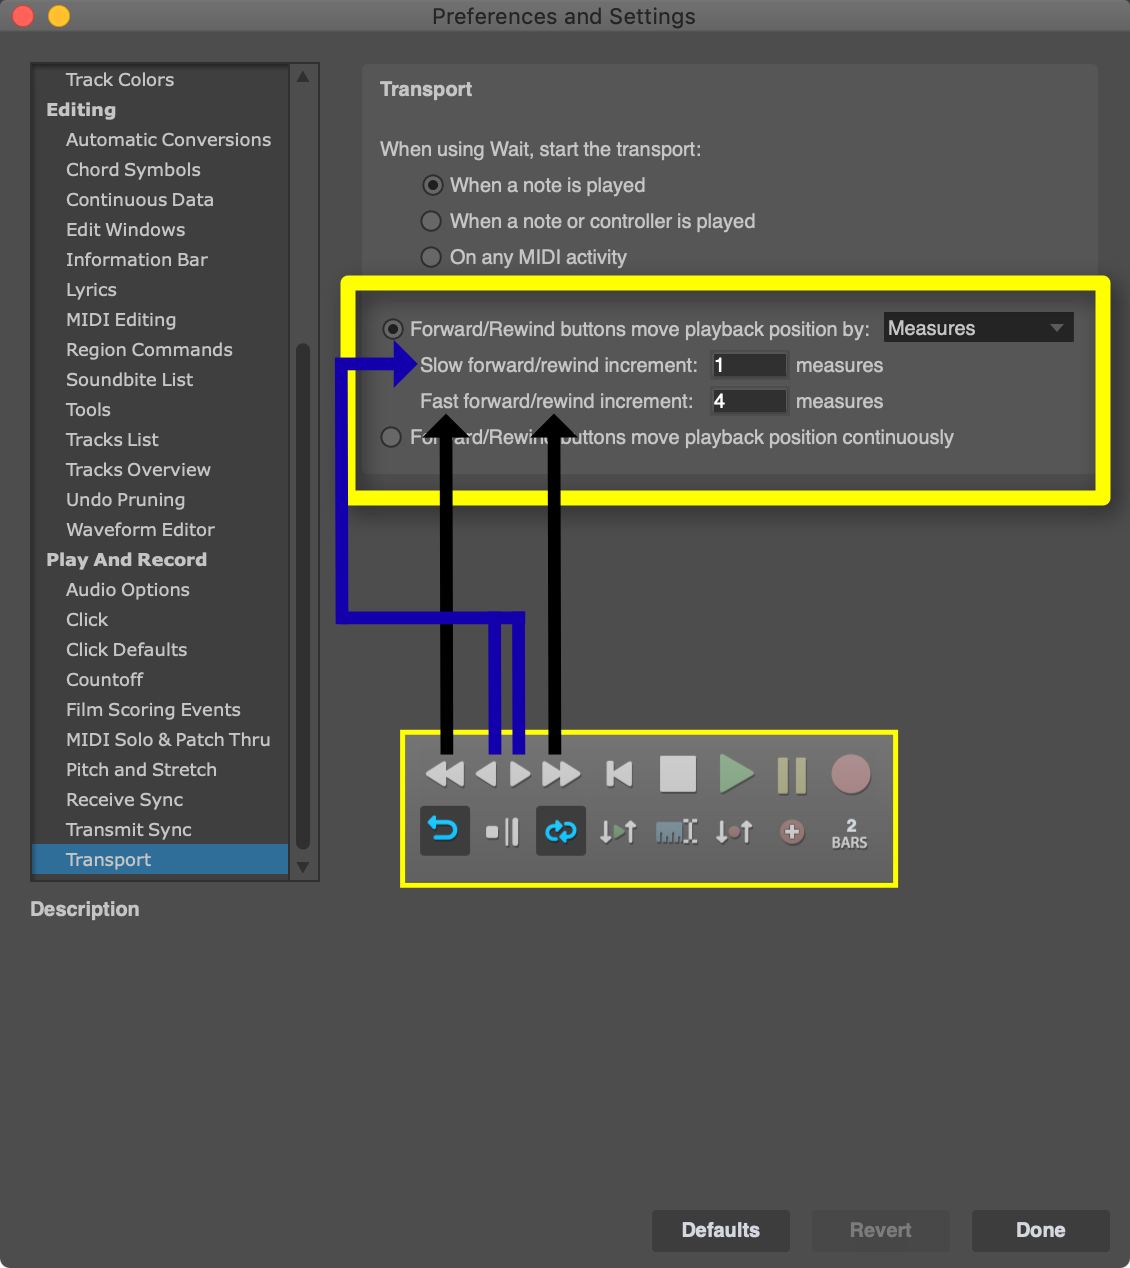Click the 2 BARS countoff button

(849, 833)
